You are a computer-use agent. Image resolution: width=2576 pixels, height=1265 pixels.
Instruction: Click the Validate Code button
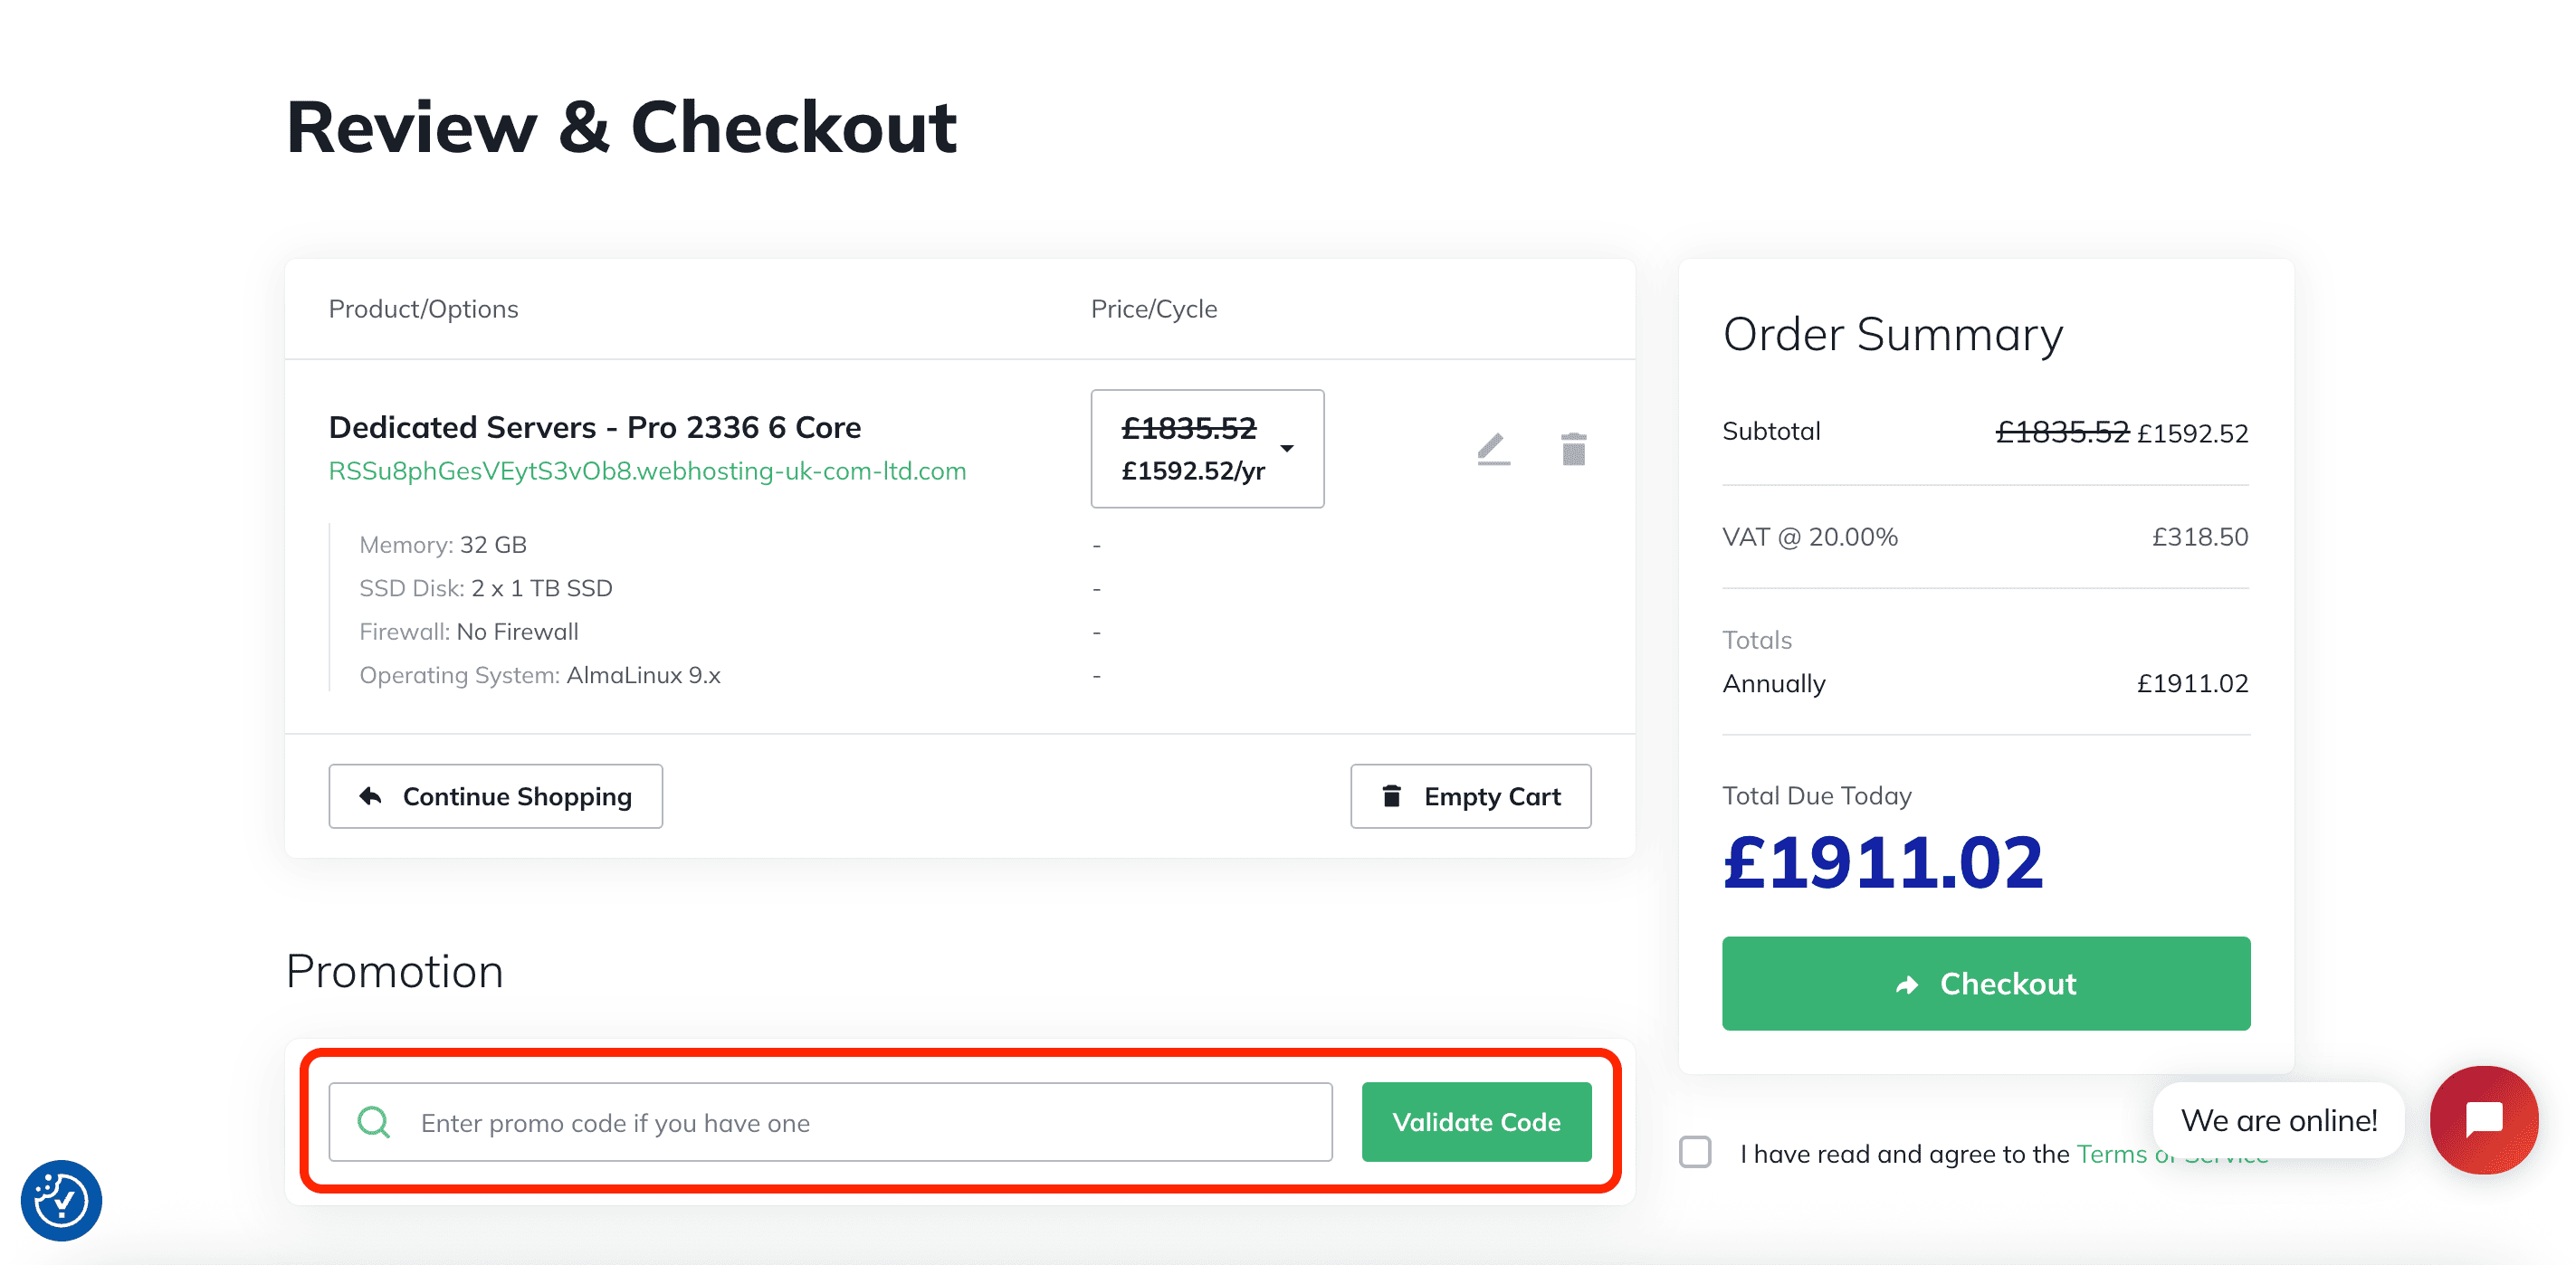(x=1476, y=1122)
